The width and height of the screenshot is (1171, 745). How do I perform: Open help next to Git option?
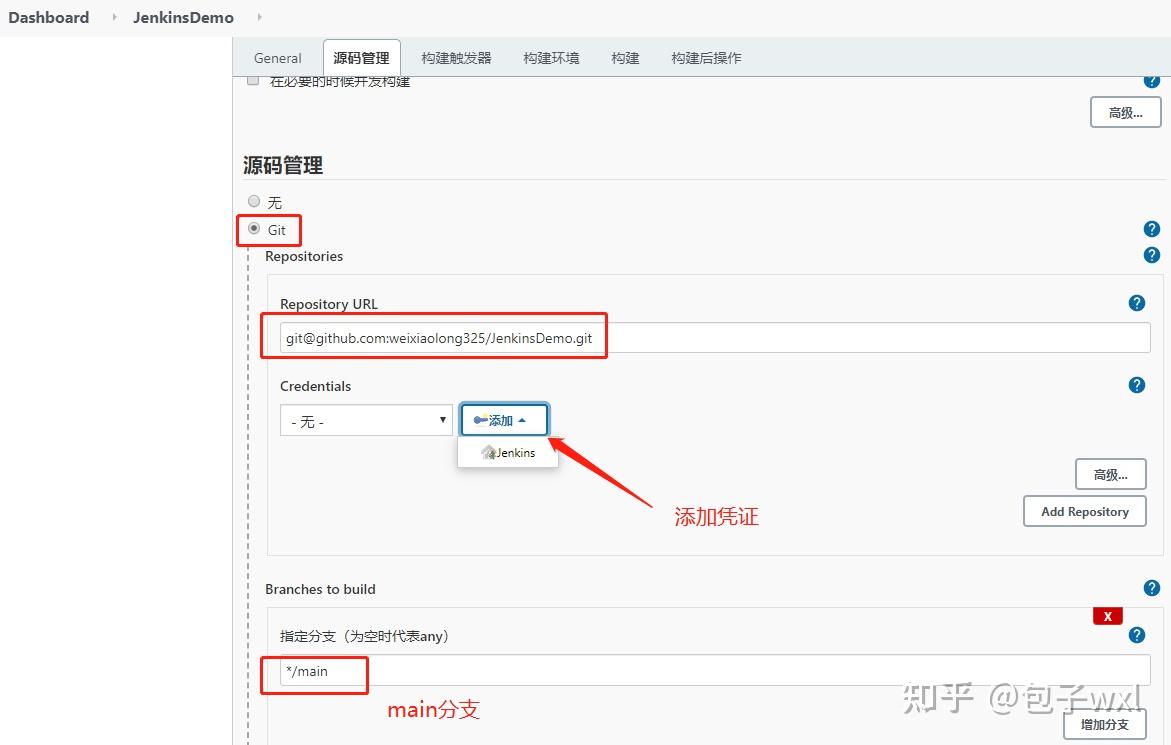point(1151,229)
